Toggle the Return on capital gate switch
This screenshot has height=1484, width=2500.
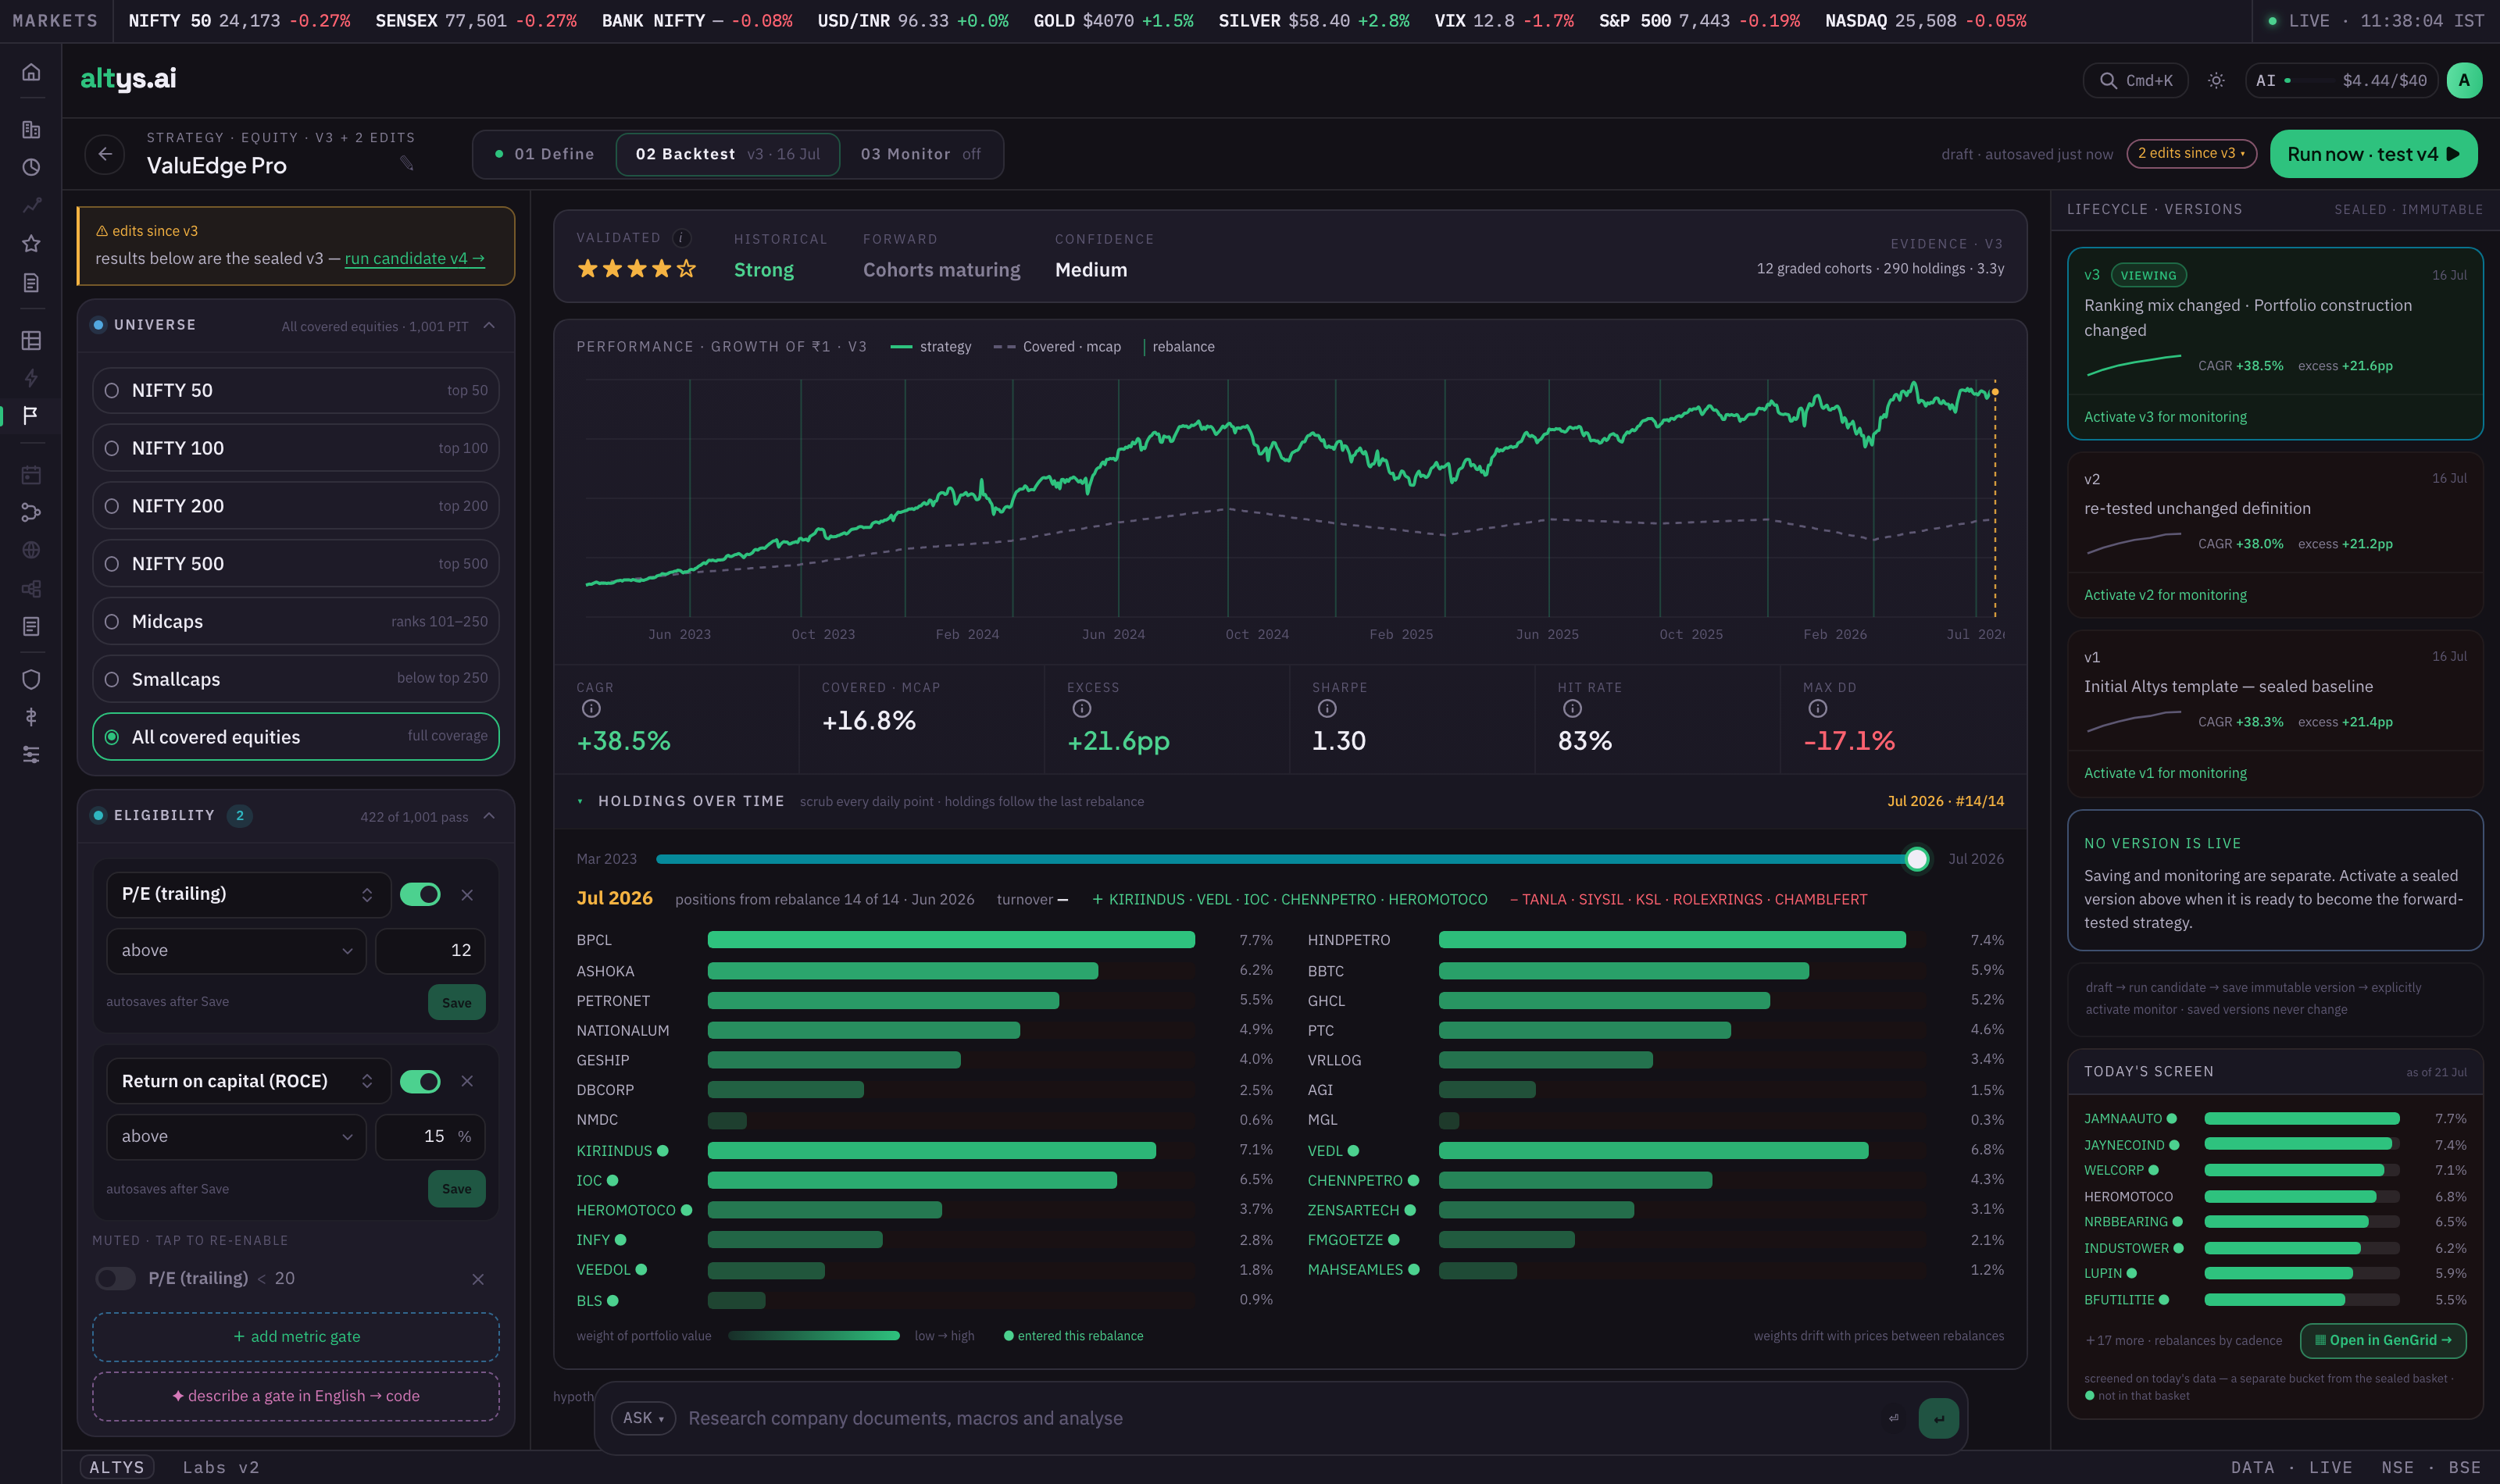coord(420,1082)
